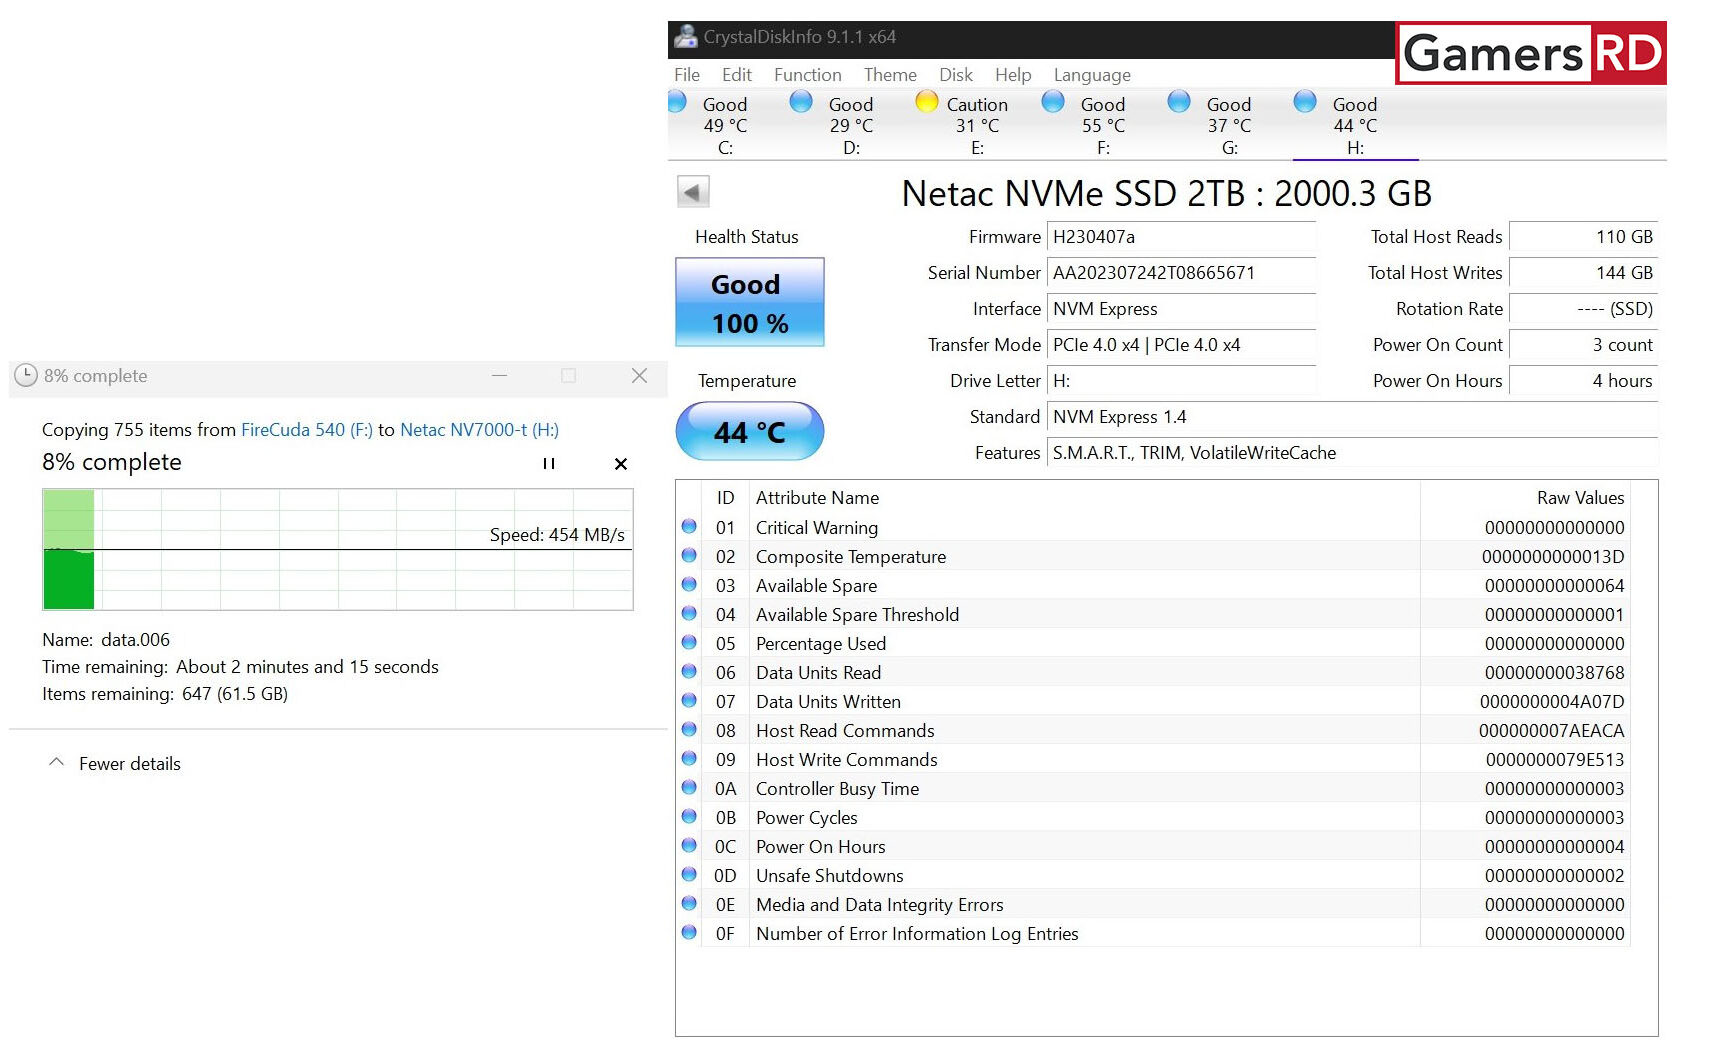Open the Function menu

tap(808, 75)
